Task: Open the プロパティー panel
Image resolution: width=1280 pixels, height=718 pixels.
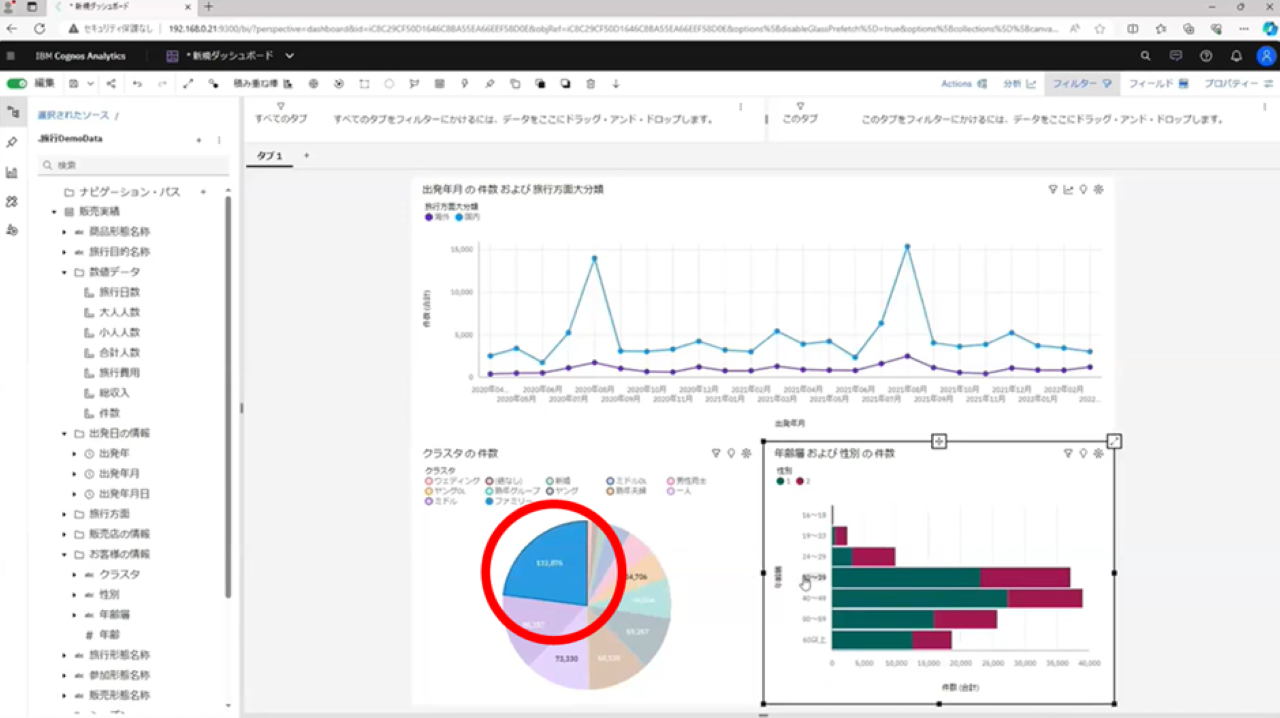Action: coord(1237,84)
